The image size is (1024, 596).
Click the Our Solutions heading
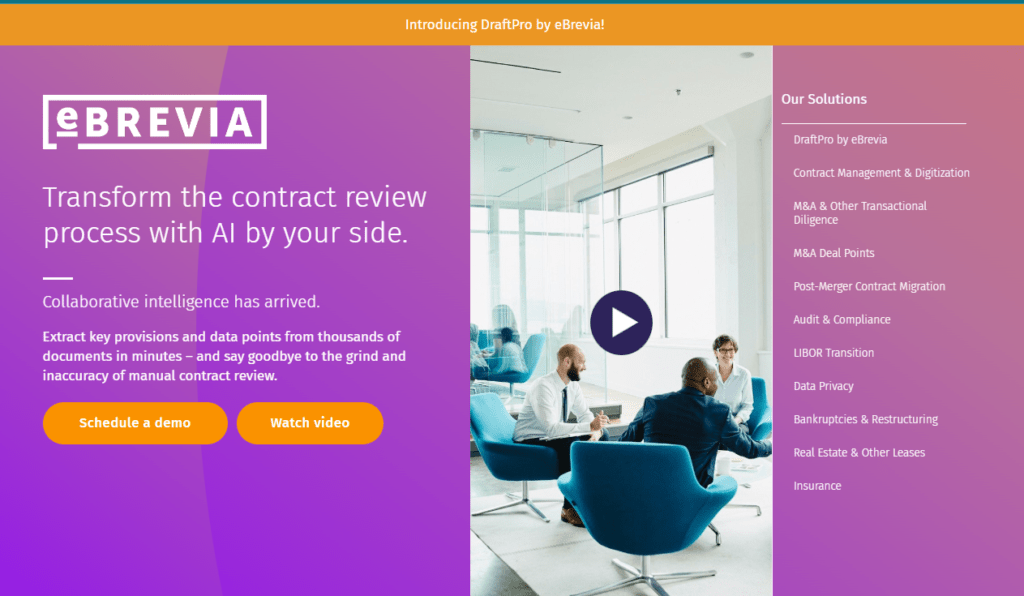(824, 99)
